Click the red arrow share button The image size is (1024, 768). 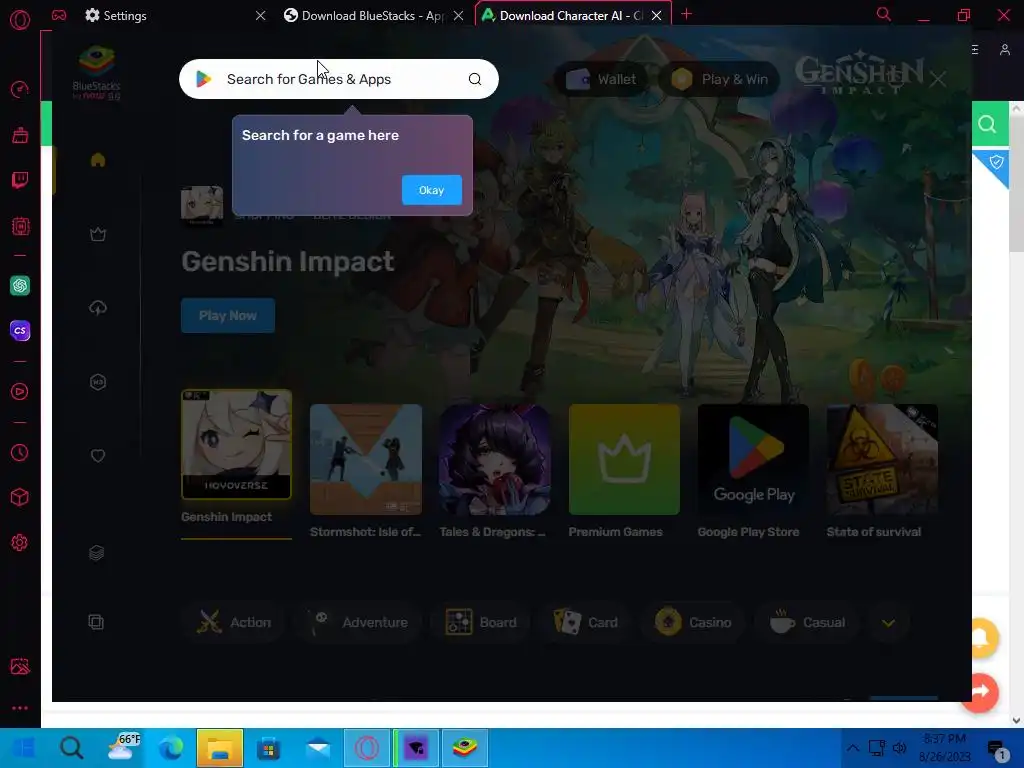pyautogui.click(x=982, y=692)
